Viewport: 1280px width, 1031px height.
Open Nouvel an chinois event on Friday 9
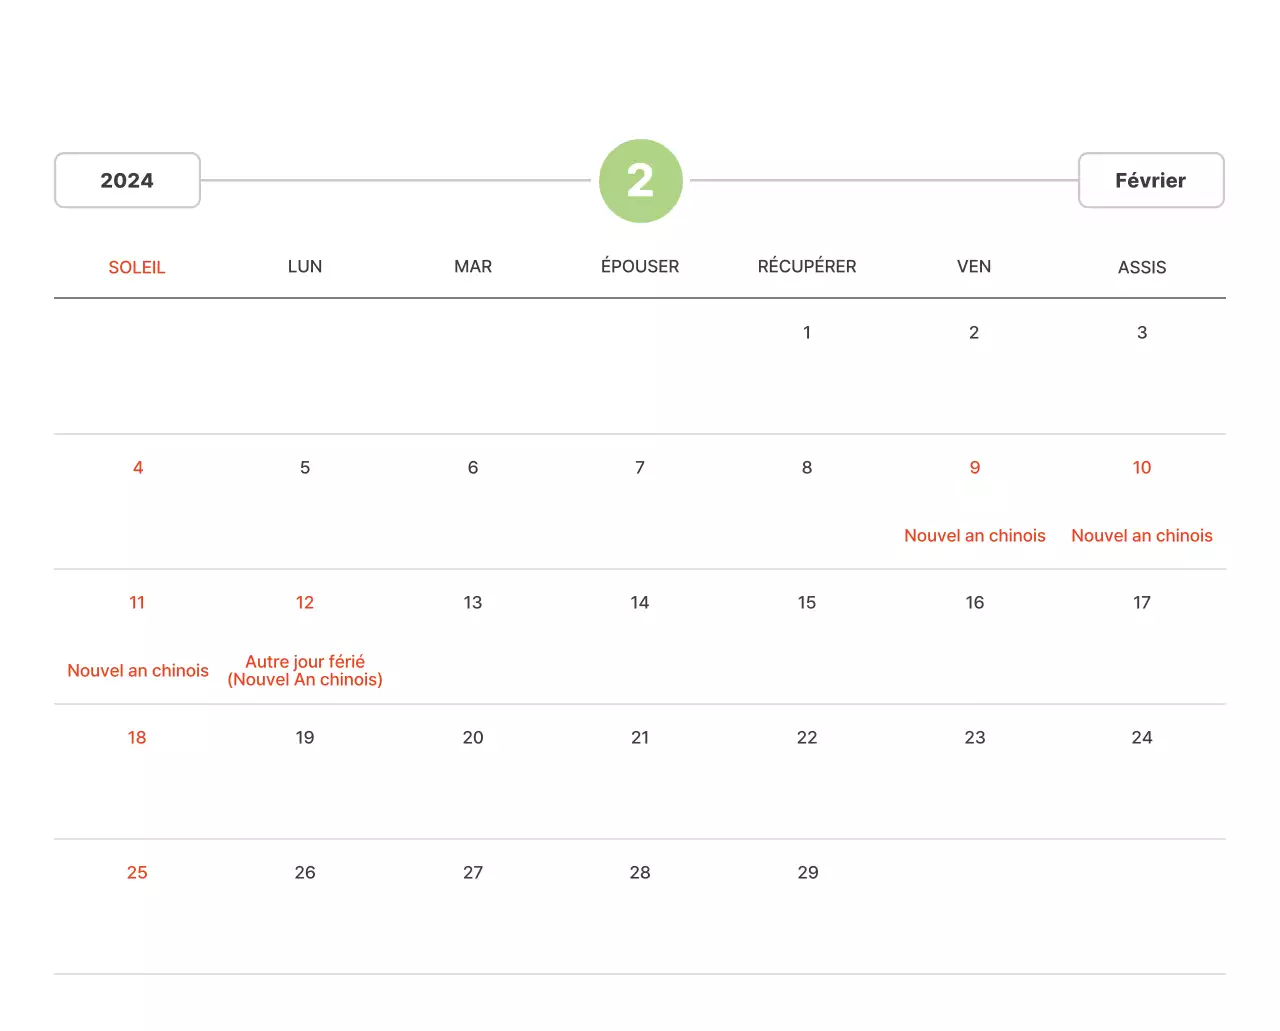pyautogui.click(x=974, y=536)
